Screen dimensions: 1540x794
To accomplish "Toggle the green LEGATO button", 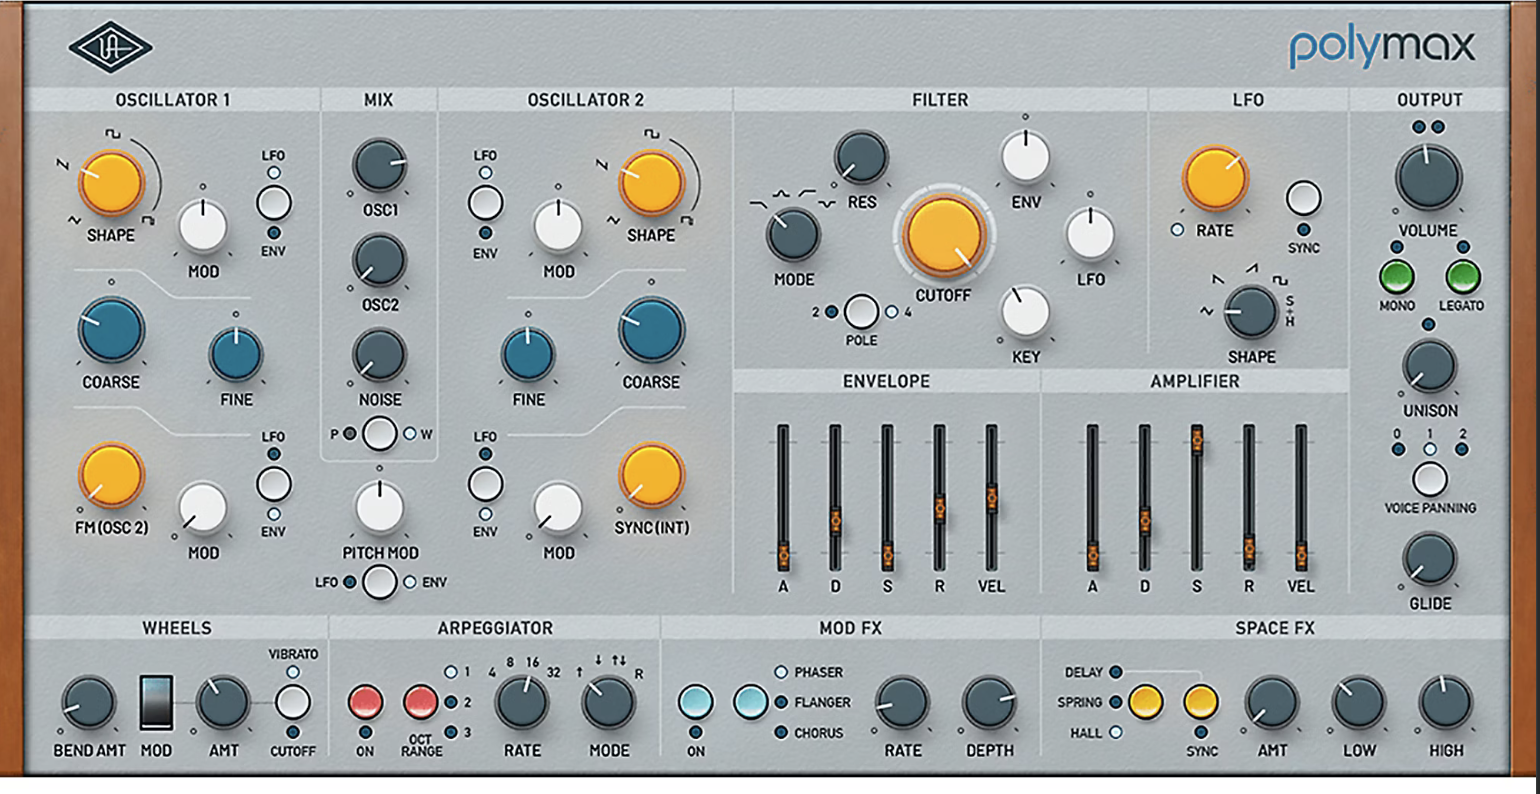I will pos(1462,276).
